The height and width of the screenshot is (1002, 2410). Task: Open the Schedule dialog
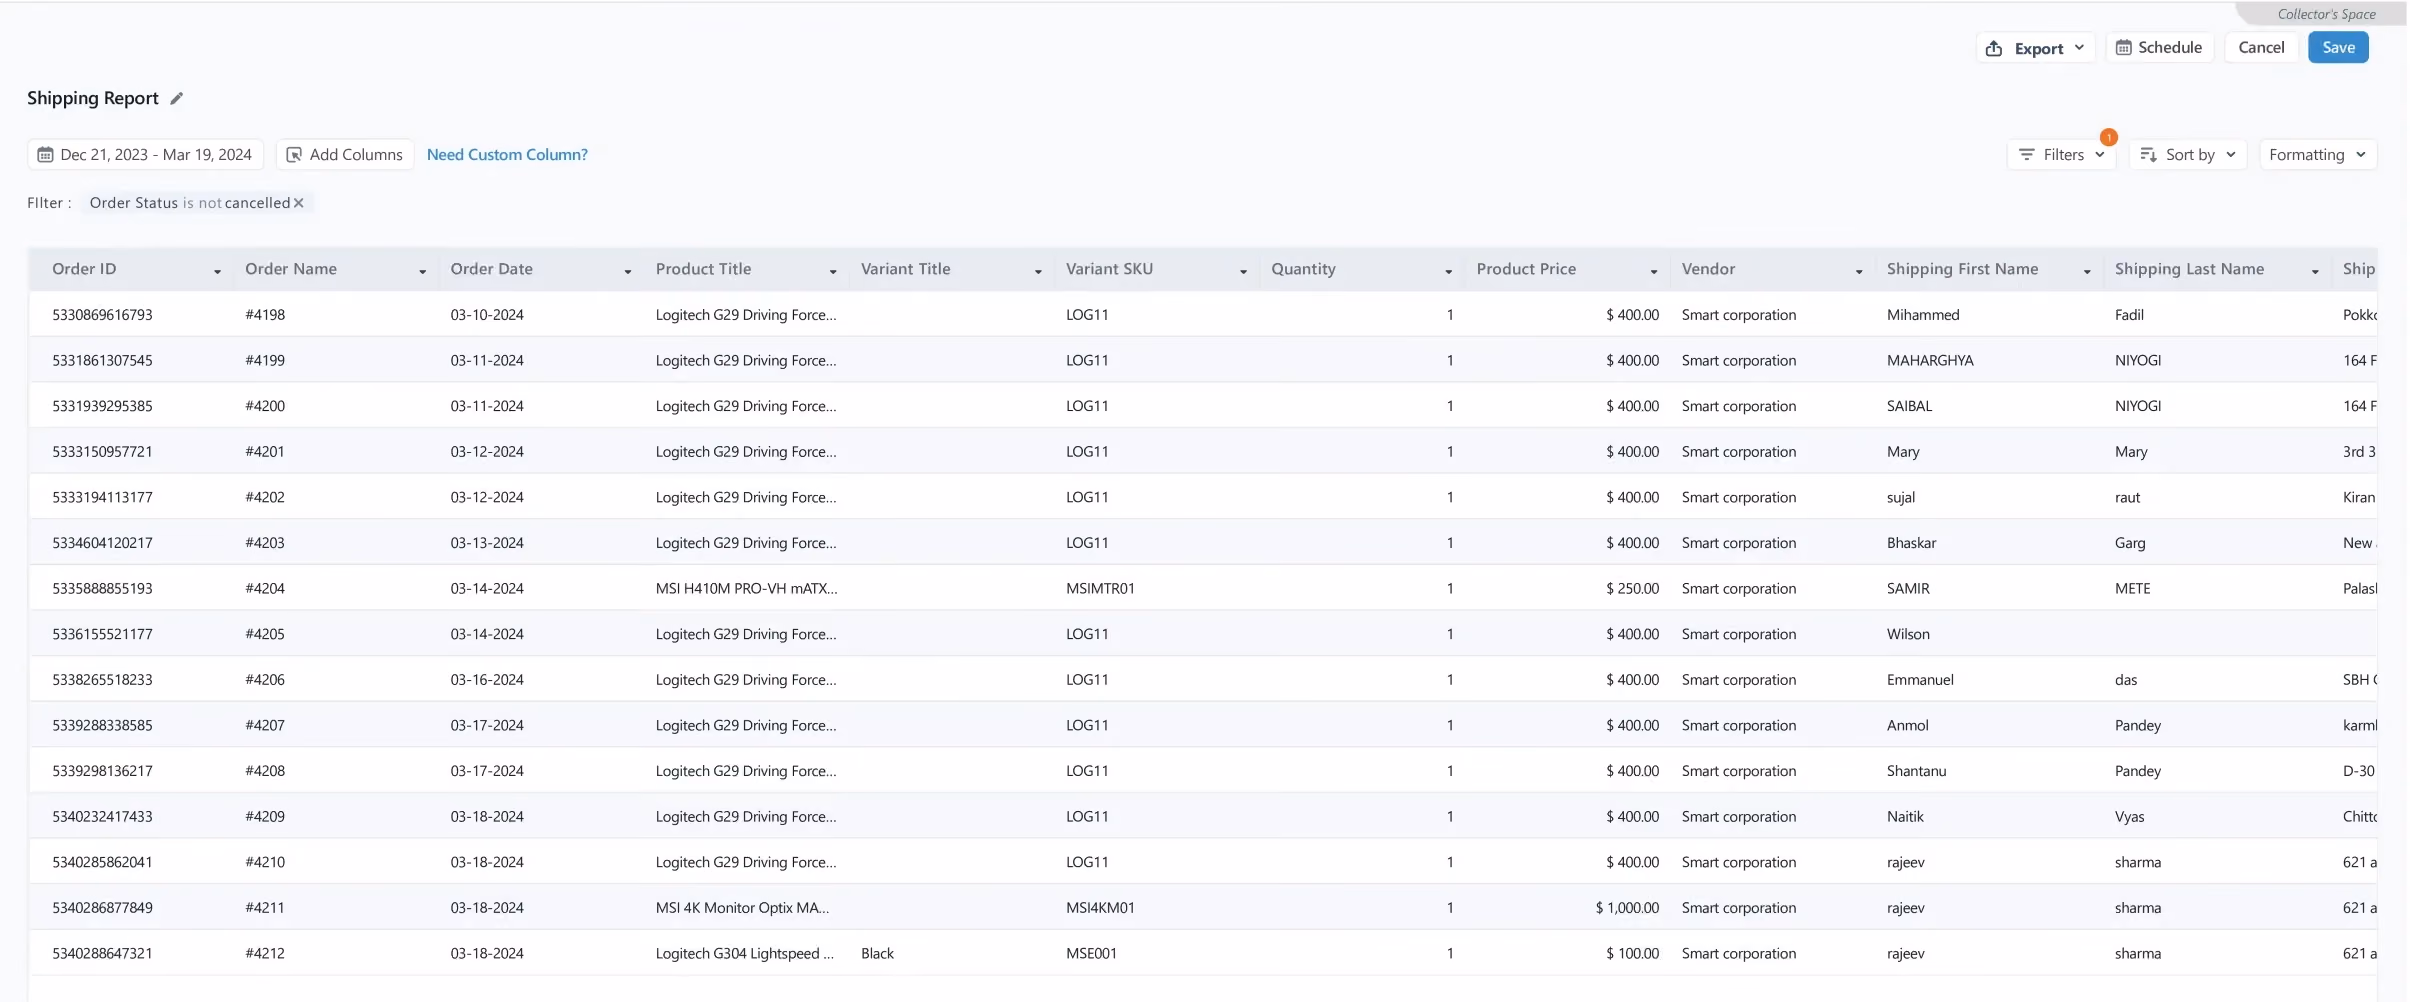[2160, 48]
